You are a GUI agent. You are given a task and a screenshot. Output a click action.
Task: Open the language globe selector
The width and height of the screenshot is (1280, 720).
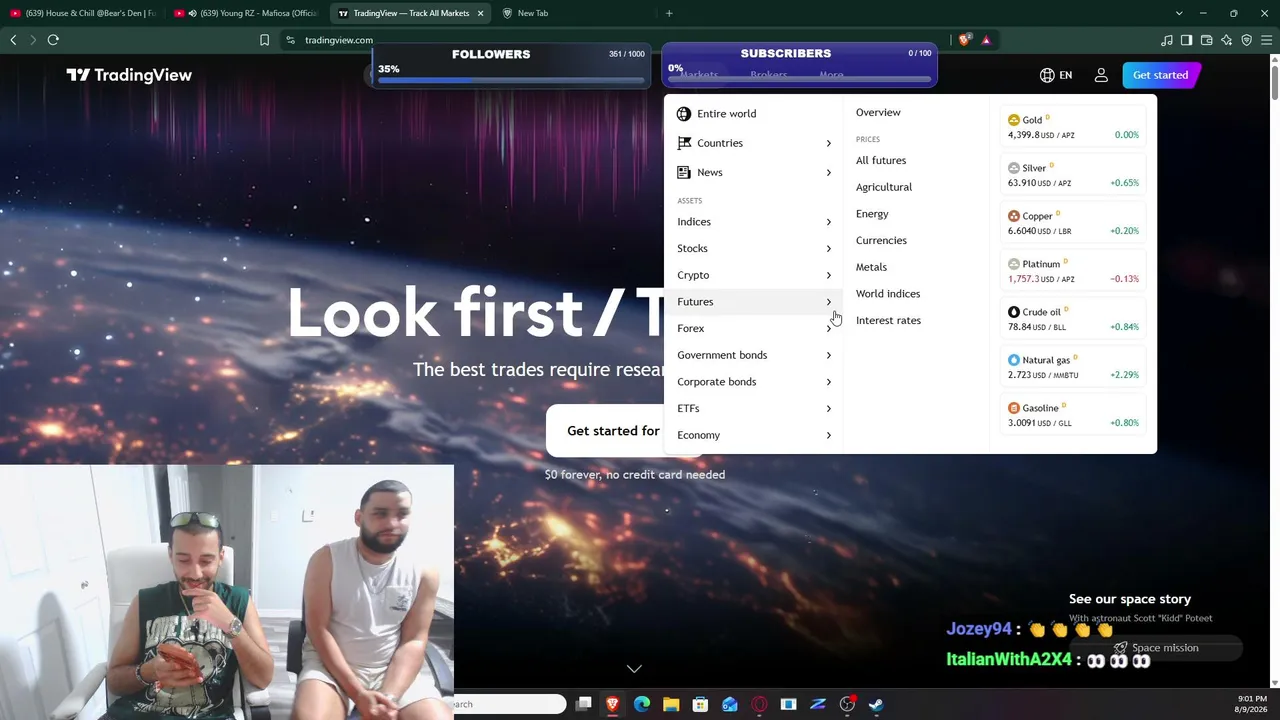(1056, 75)
